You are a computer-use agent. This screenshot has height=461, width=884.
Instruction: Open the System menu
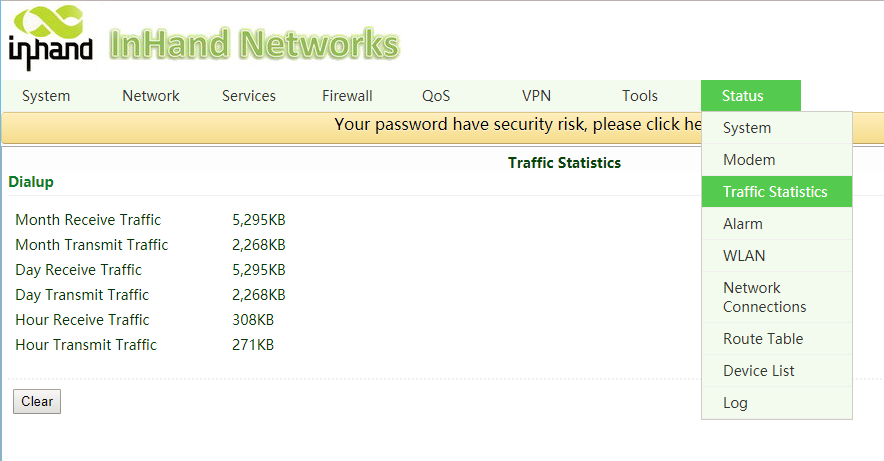46,96
